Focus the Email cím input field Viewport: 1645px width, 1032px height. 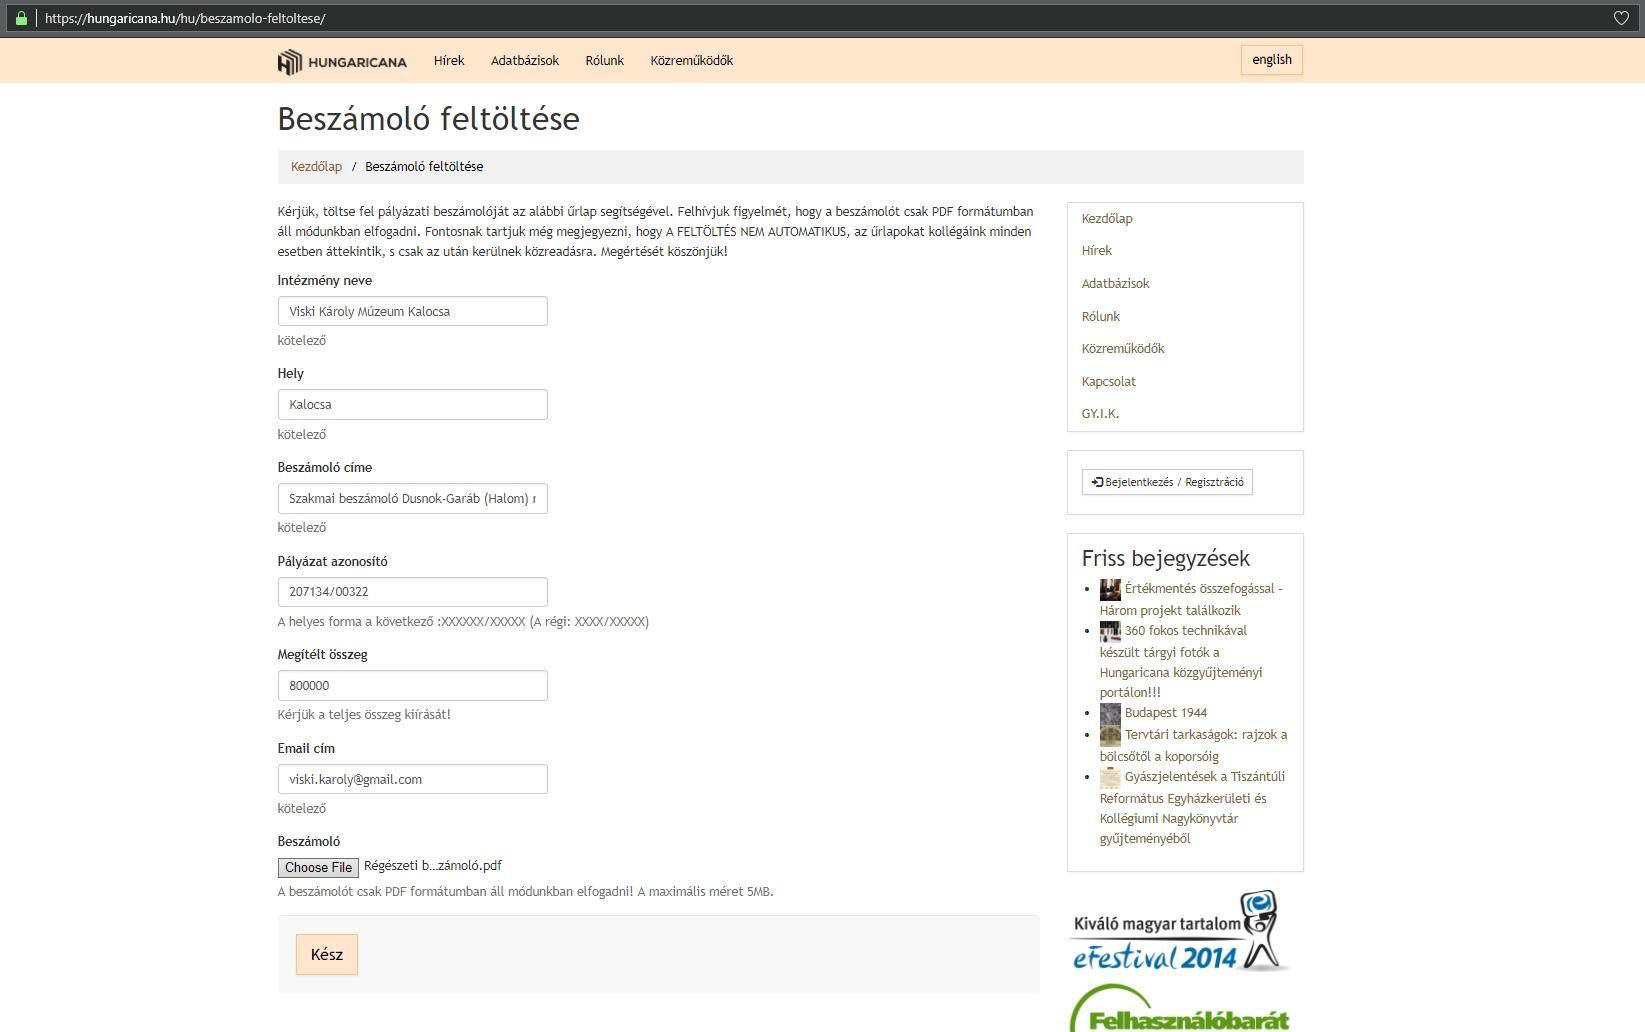tap(413, 779)
